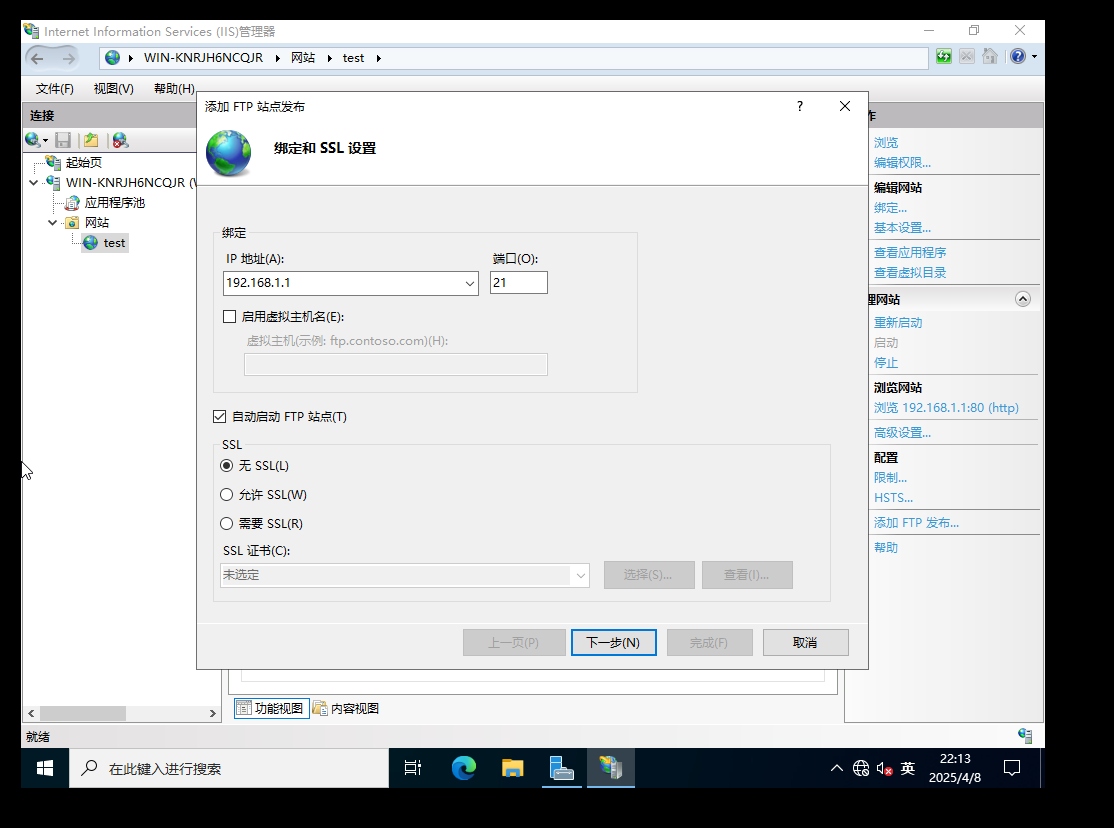1114x828 pixels.
Task: Click the green refresh page icon
Action: pos(943,56)
